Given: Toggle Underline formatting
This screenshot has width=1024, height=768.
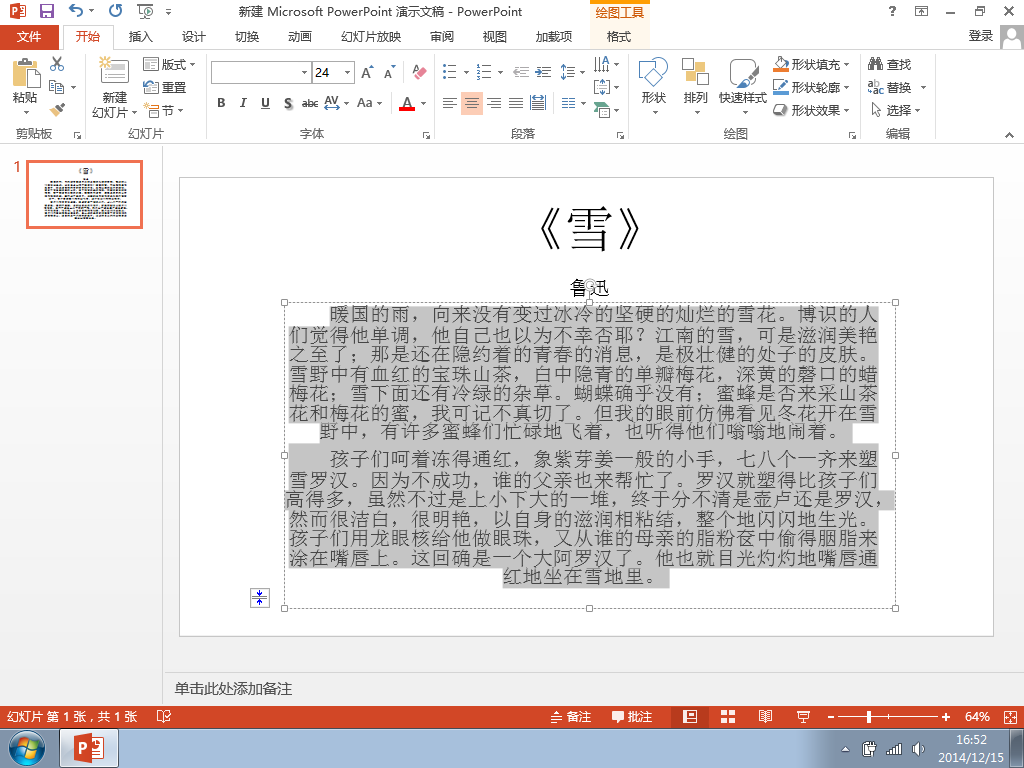Looking at the screenshot, I should coord(265,103).
